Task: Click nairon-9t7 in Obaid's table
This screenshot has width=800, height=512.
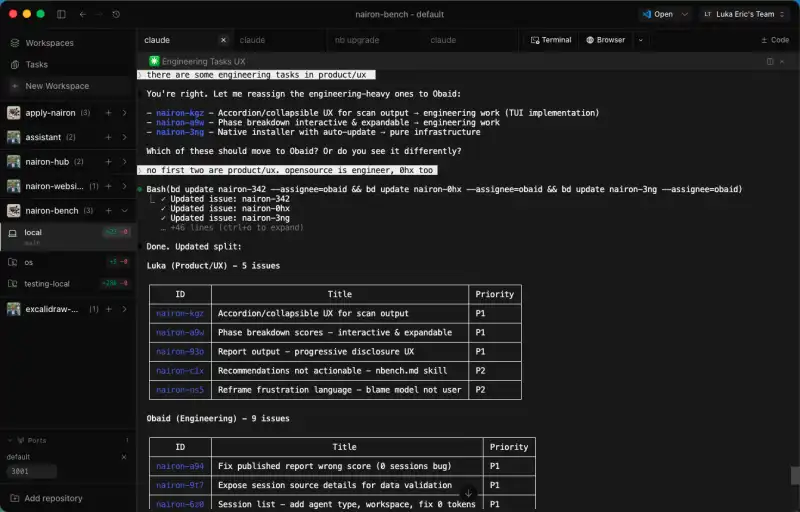Action: tap(180, 485)
